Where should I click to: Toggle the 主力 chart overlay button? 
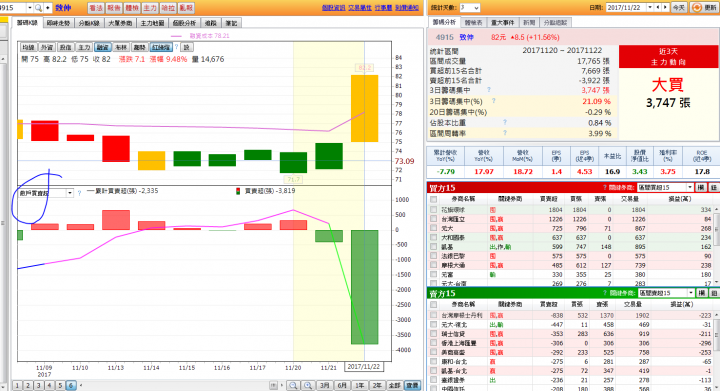pyautogui.click(x=84, y=47)
